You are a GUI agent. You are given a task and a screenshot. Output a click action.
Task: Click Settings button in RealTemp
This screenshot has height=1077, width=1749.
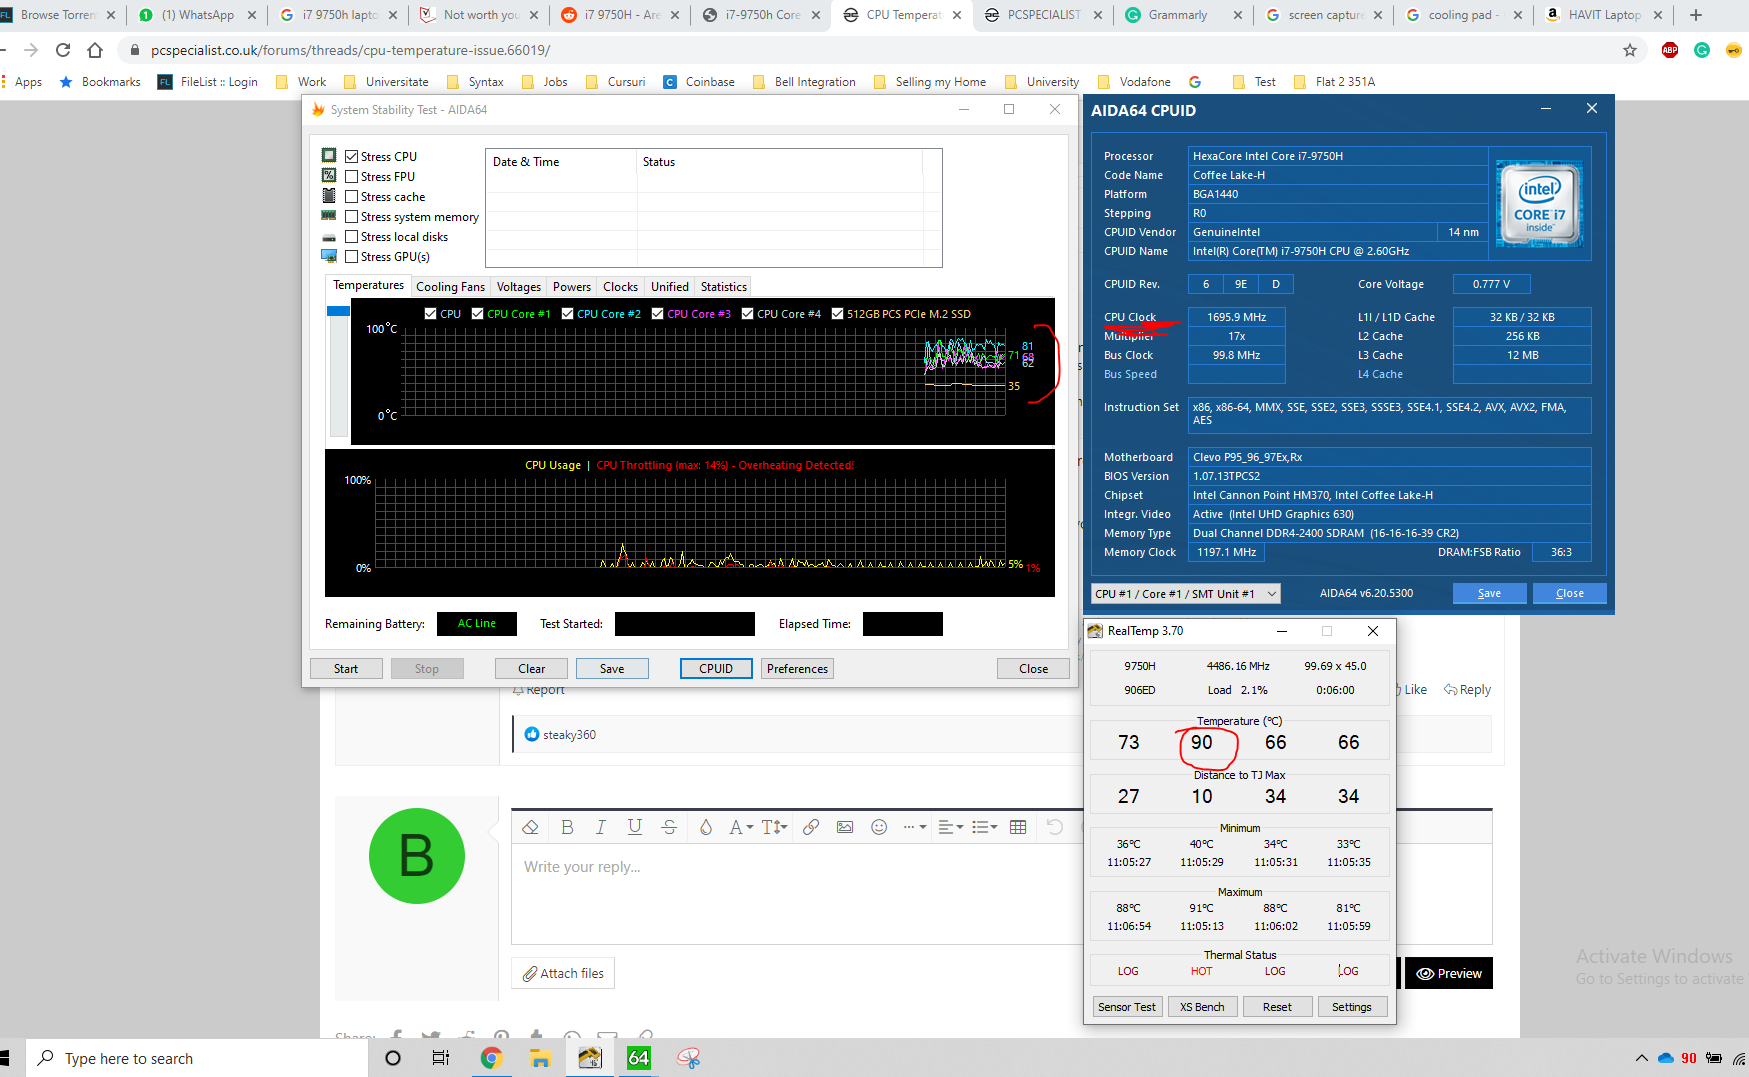point(1351,1007)
